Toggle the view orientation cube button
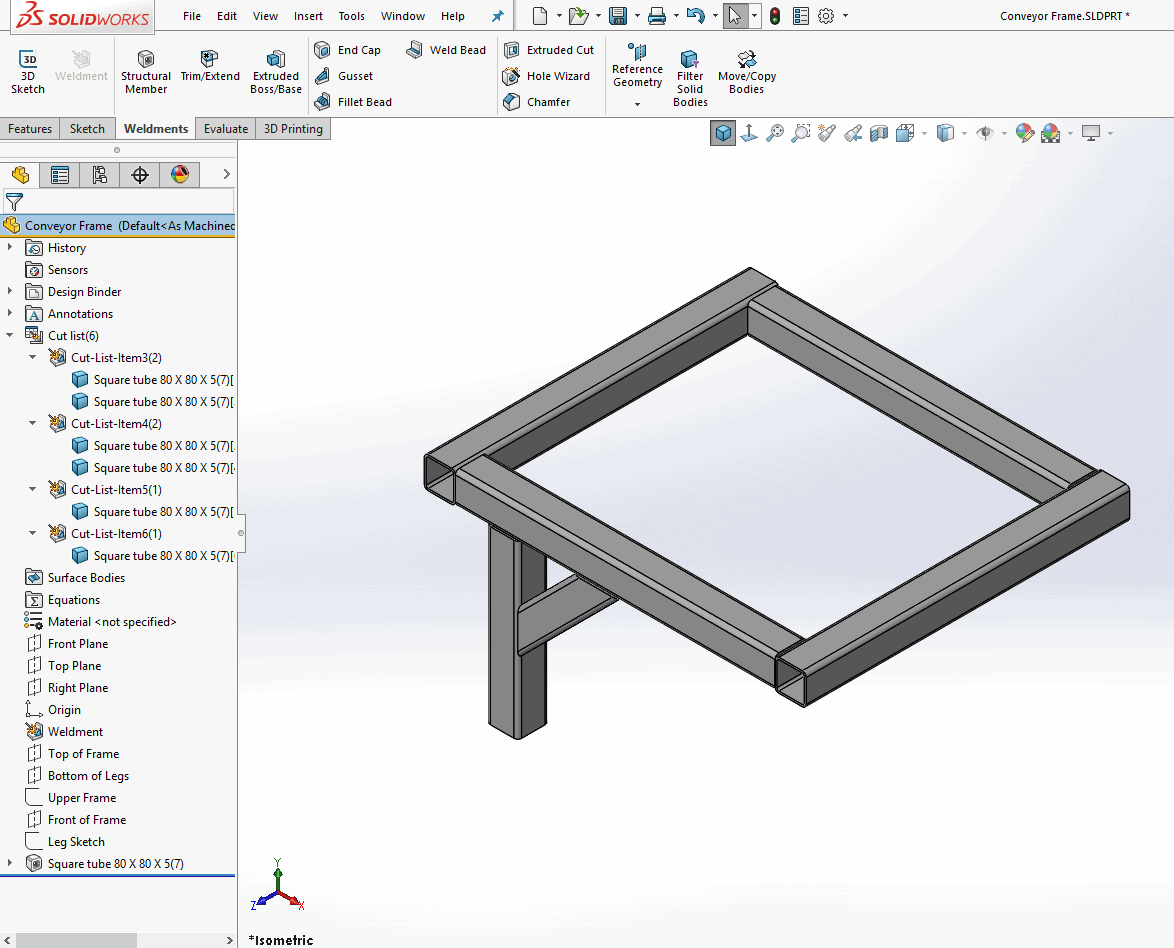The width and height of the screenshot is (1174, 948). [723, 133]
